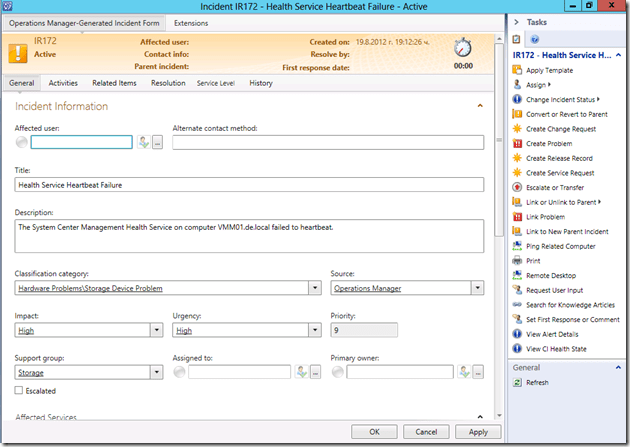Enable the Escalated checkbox
The height and width of the screenshot is (447, 630).
point(20,391)
